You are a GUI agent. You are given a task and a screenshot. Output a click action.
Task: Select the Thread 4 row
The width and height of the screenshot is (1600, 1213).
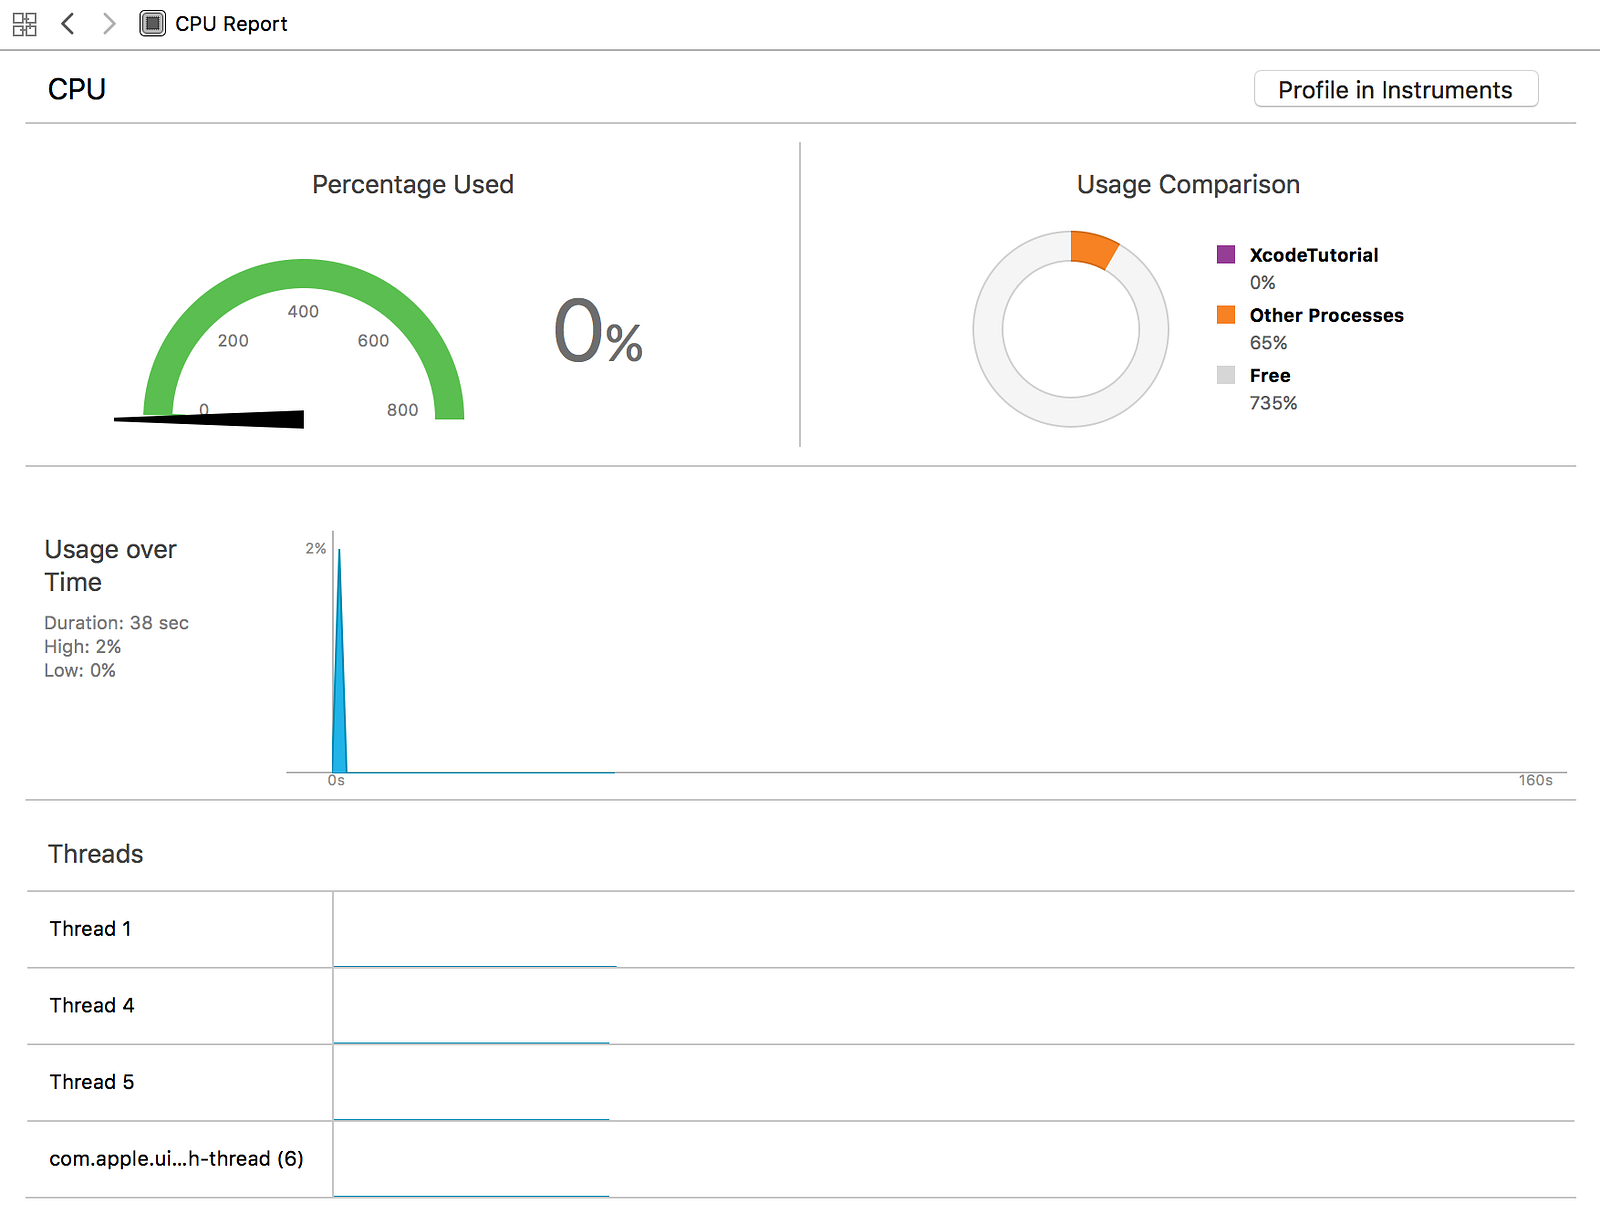(x=800, y=1006)
